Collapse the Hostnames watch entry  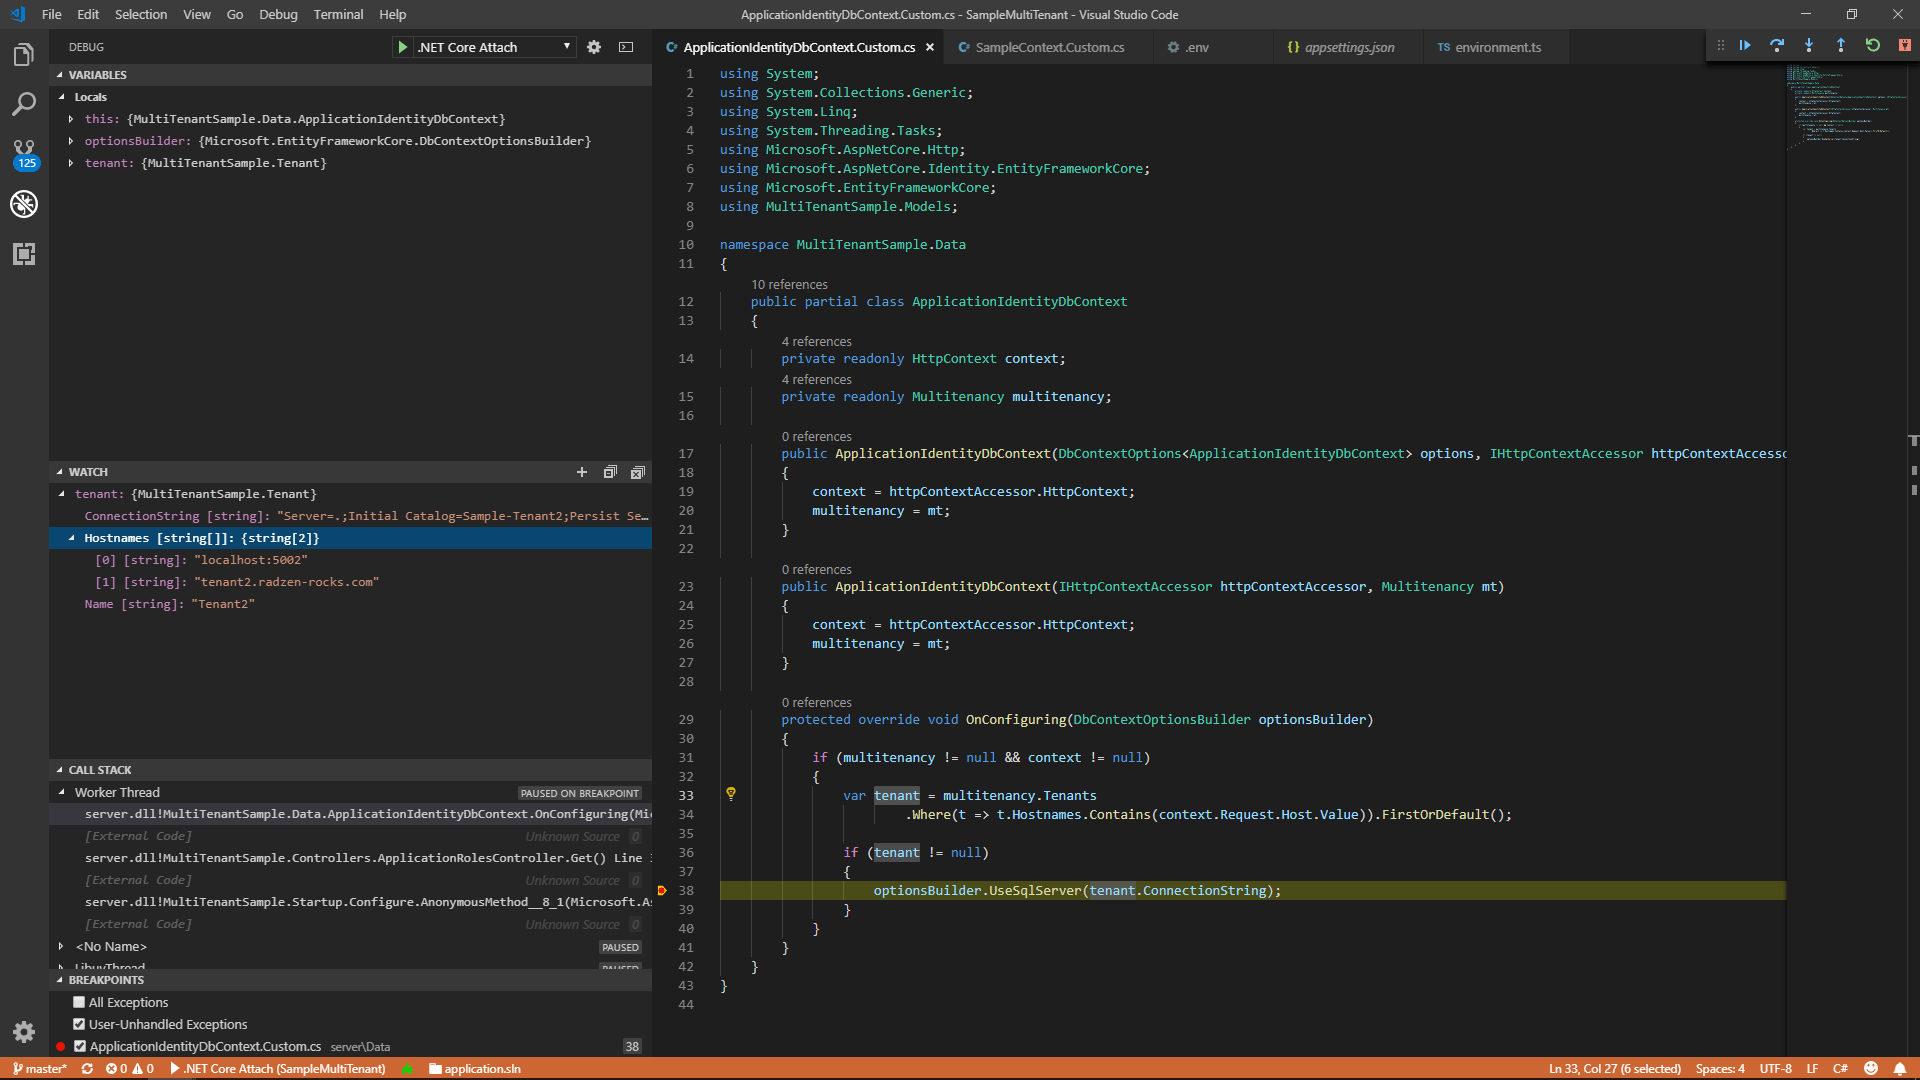(71, 538)
